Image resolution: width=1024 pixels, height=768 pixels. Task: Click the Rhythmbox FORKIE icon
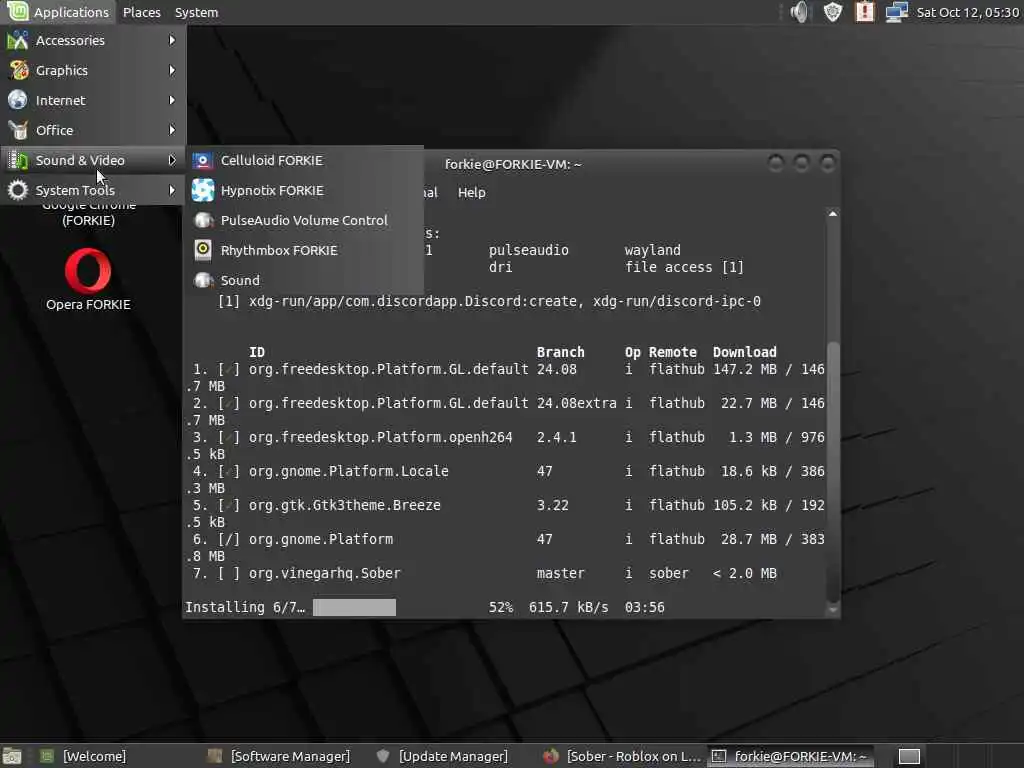[x=203, y=250]
